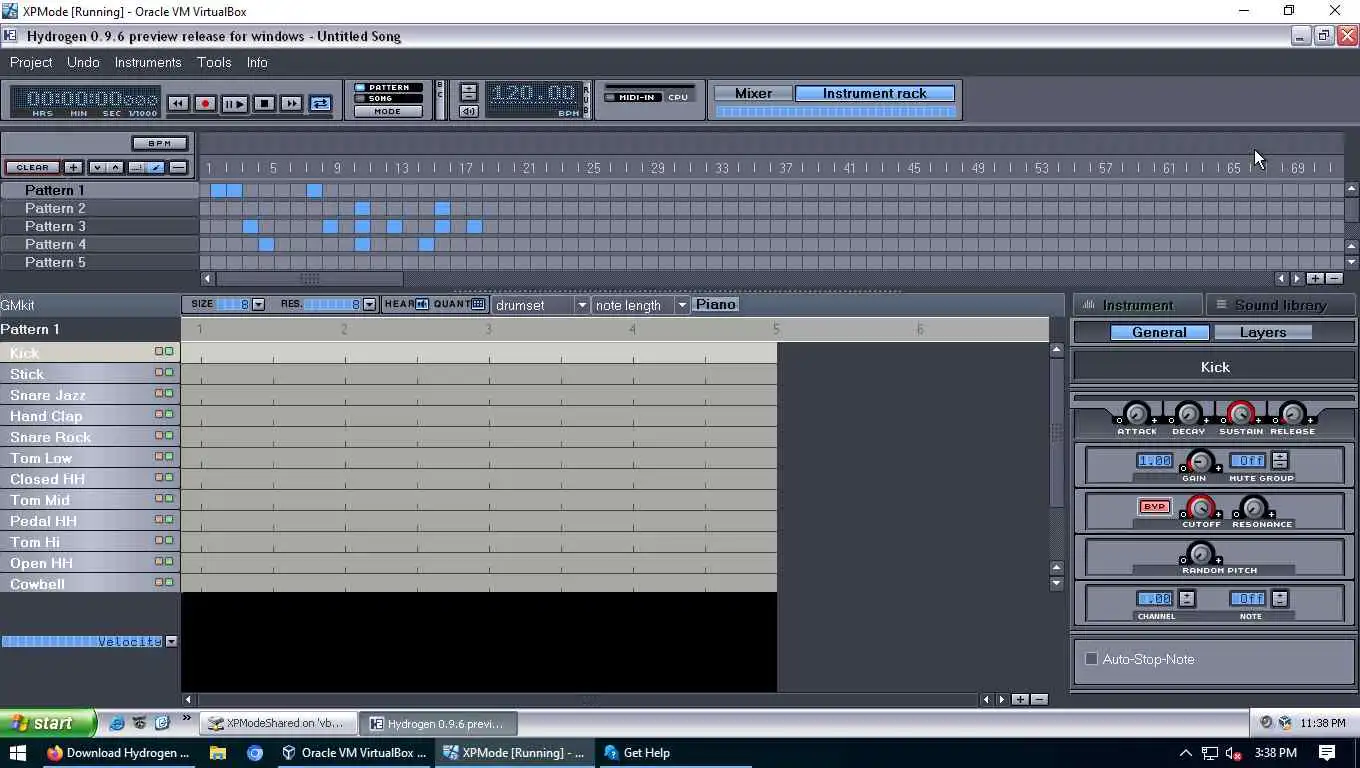This screenshot has height=768, width=1360.
Task: Click the CLEAR button in song editor
Action: pyautogui.click(x=32, y=167)
